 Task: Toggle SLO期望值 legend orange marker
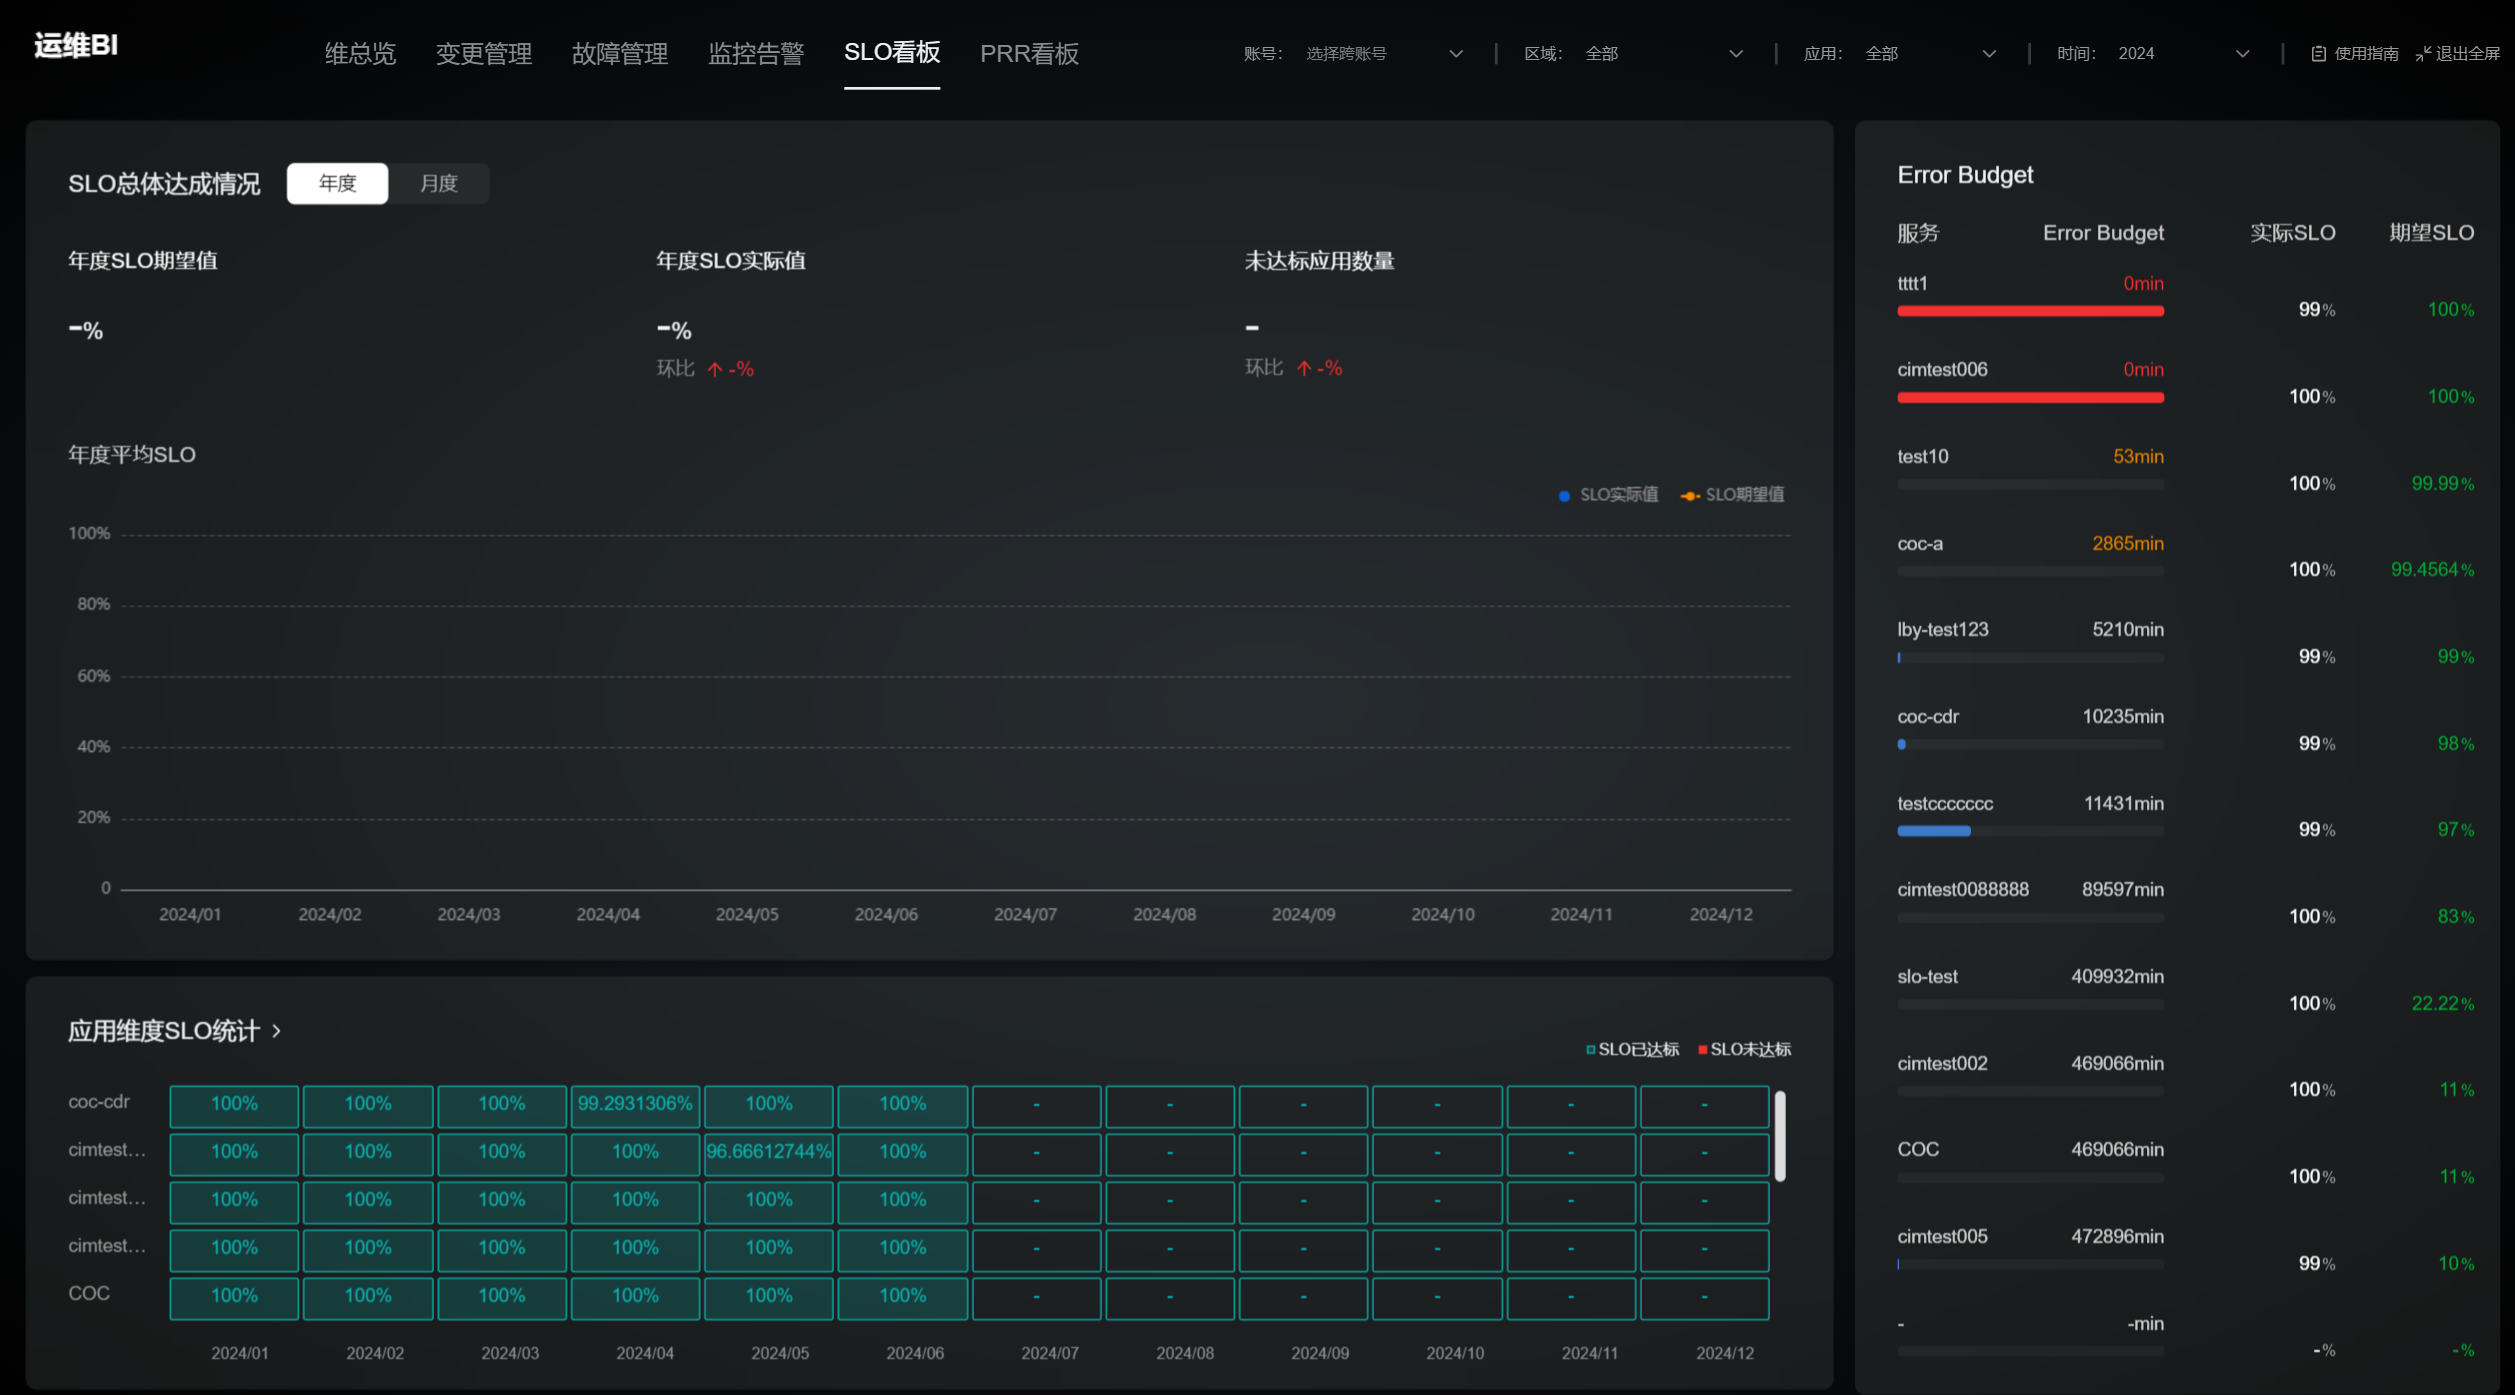[x=1690, y=496]
